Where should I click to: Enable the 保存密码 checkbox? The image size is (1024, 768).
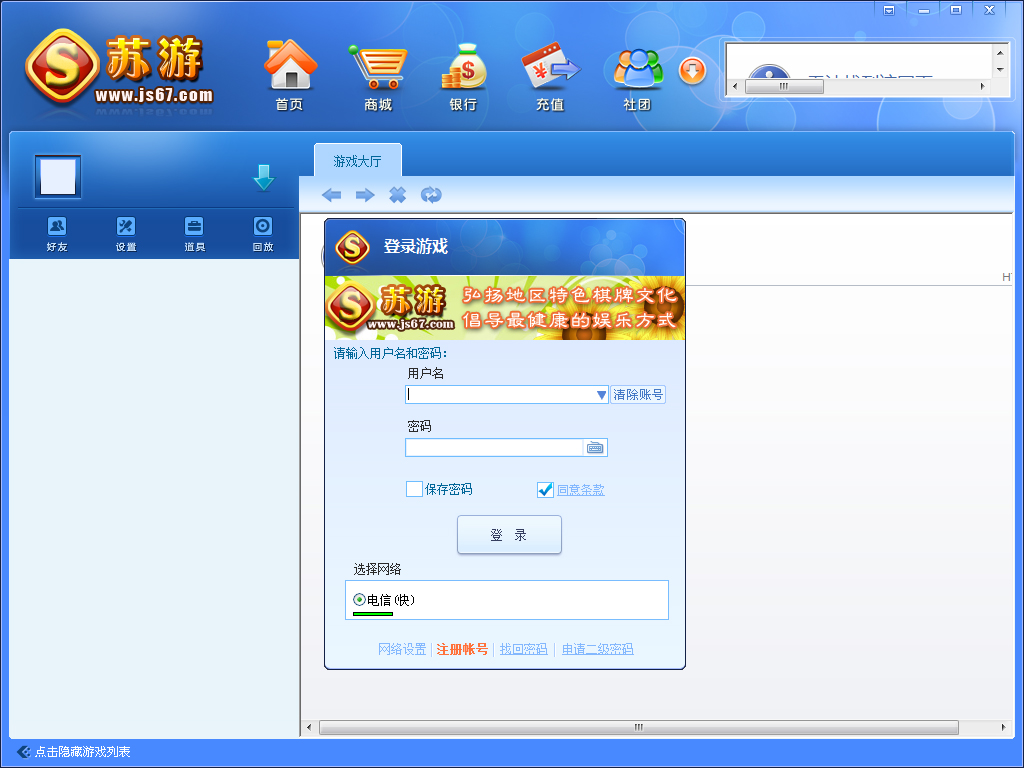(414, 489)
